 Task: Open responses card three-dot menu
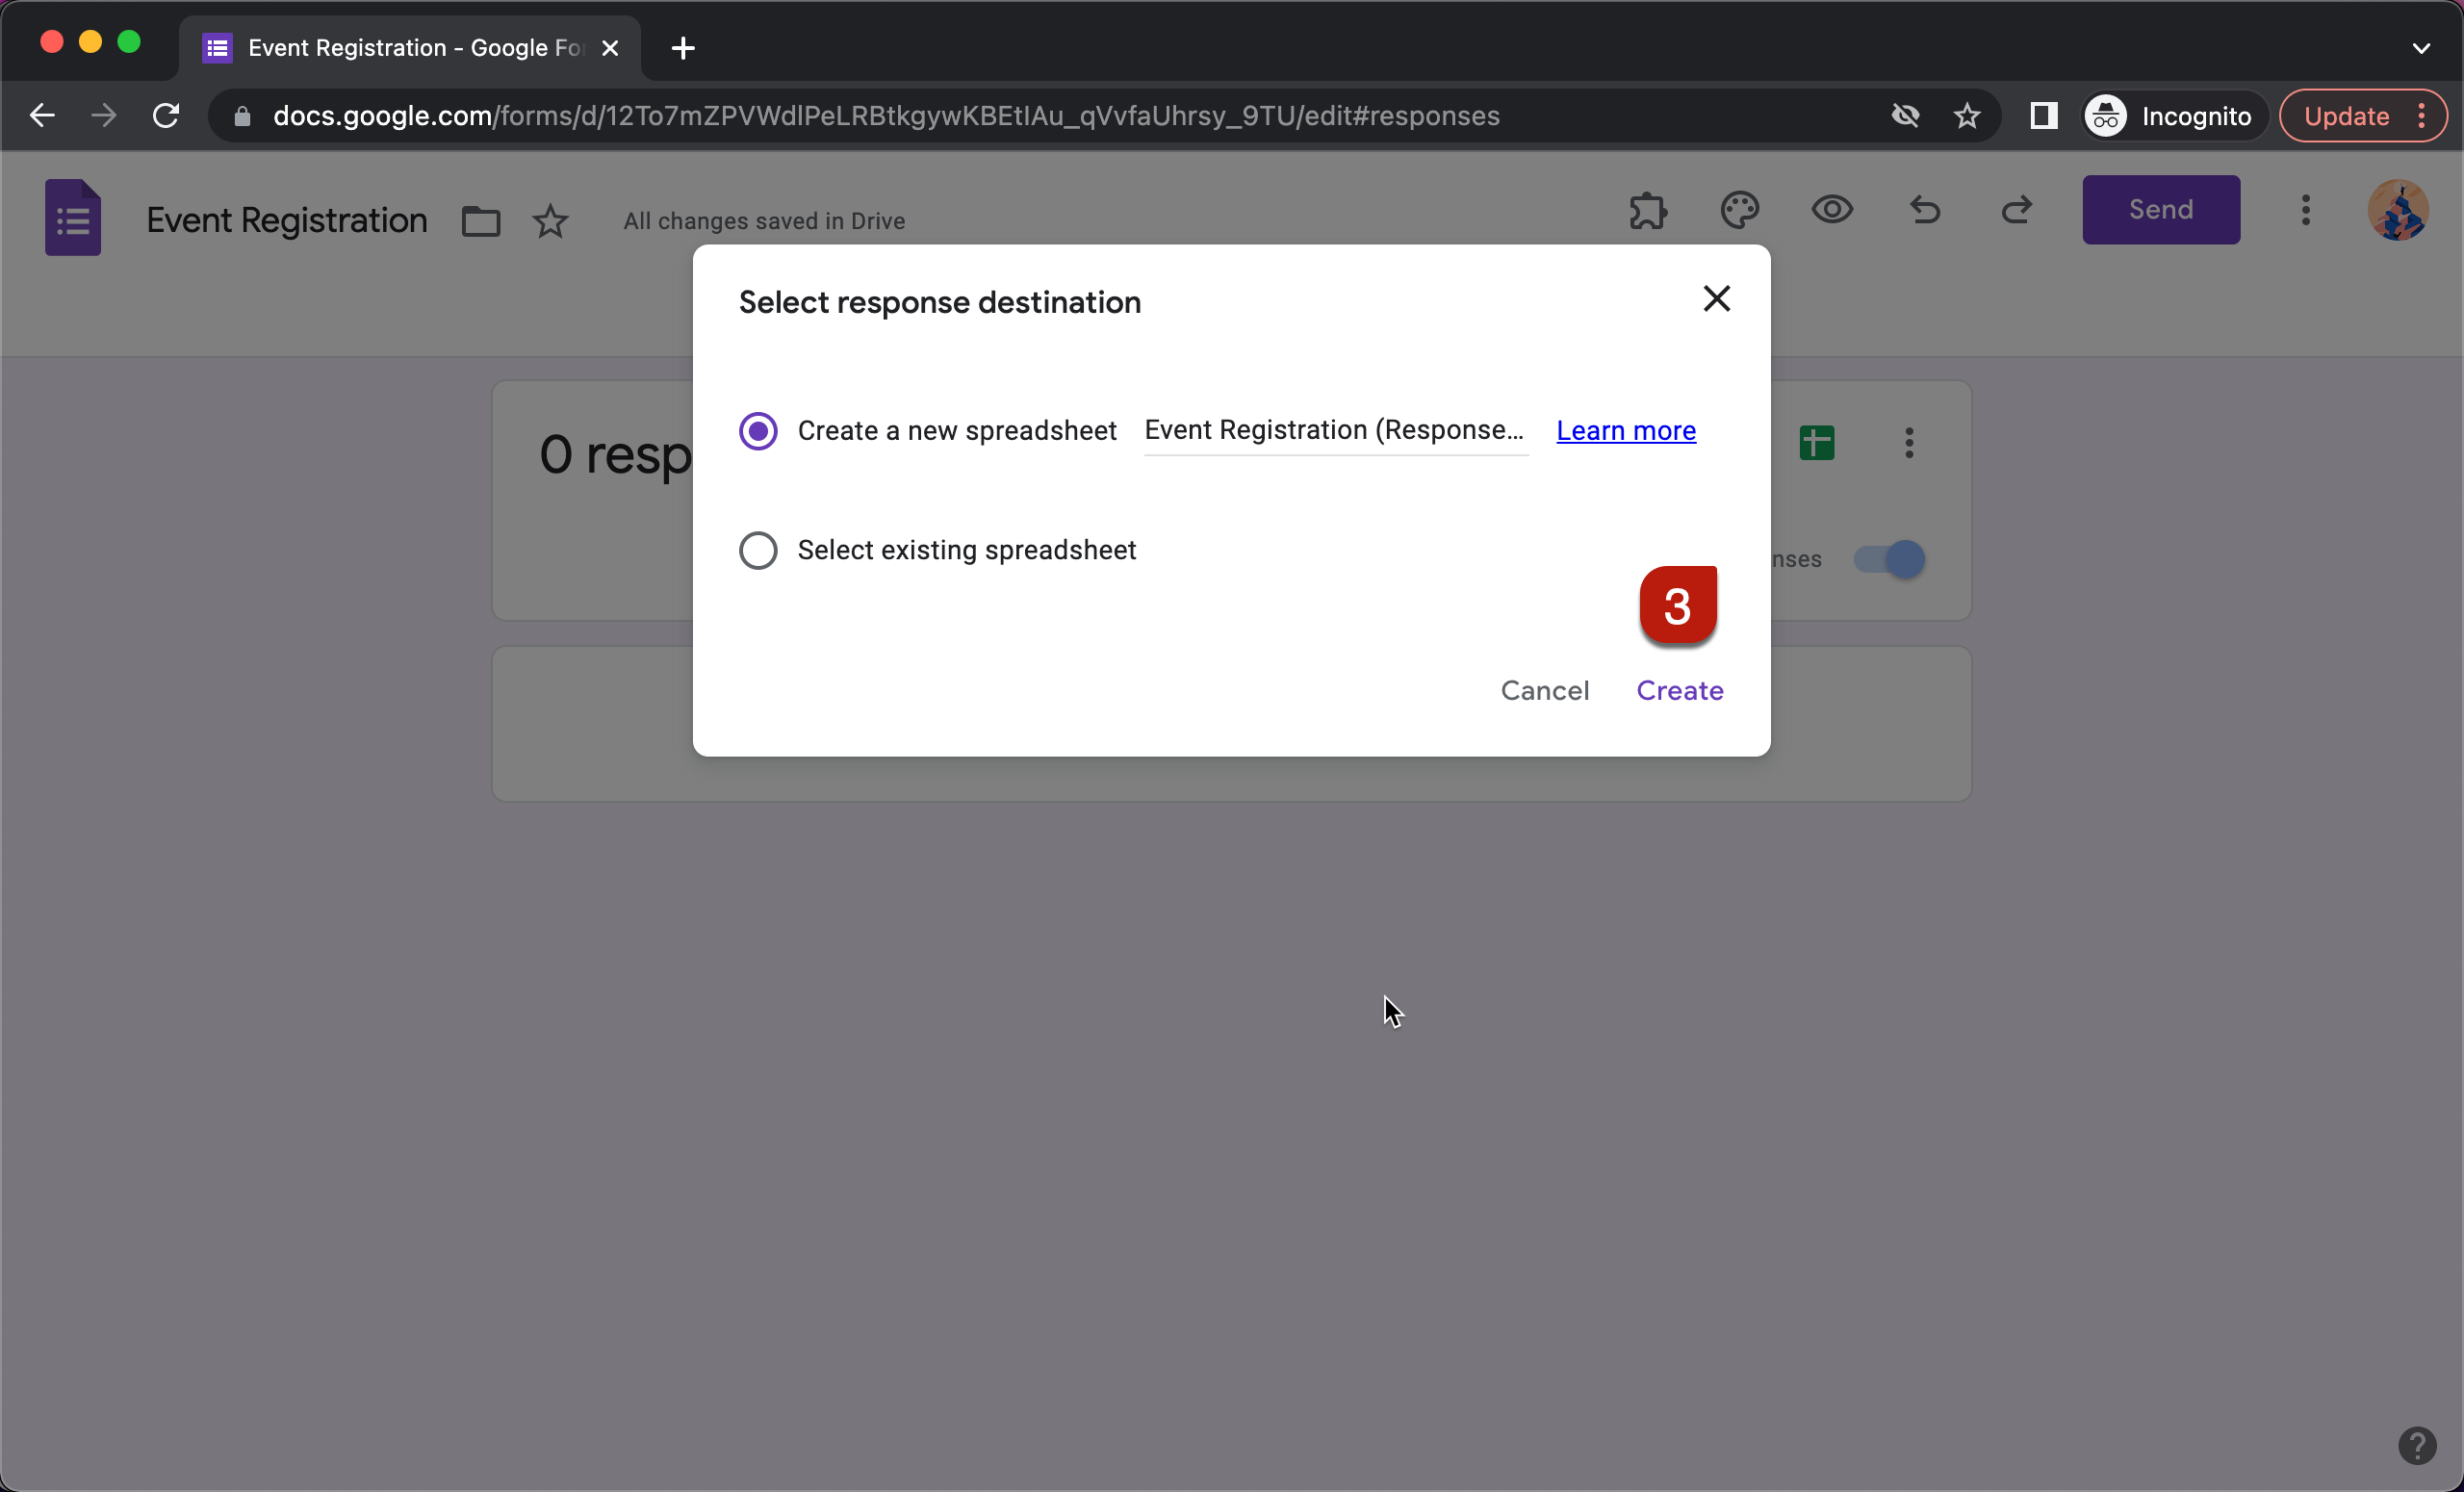[x=1908, y=442]
